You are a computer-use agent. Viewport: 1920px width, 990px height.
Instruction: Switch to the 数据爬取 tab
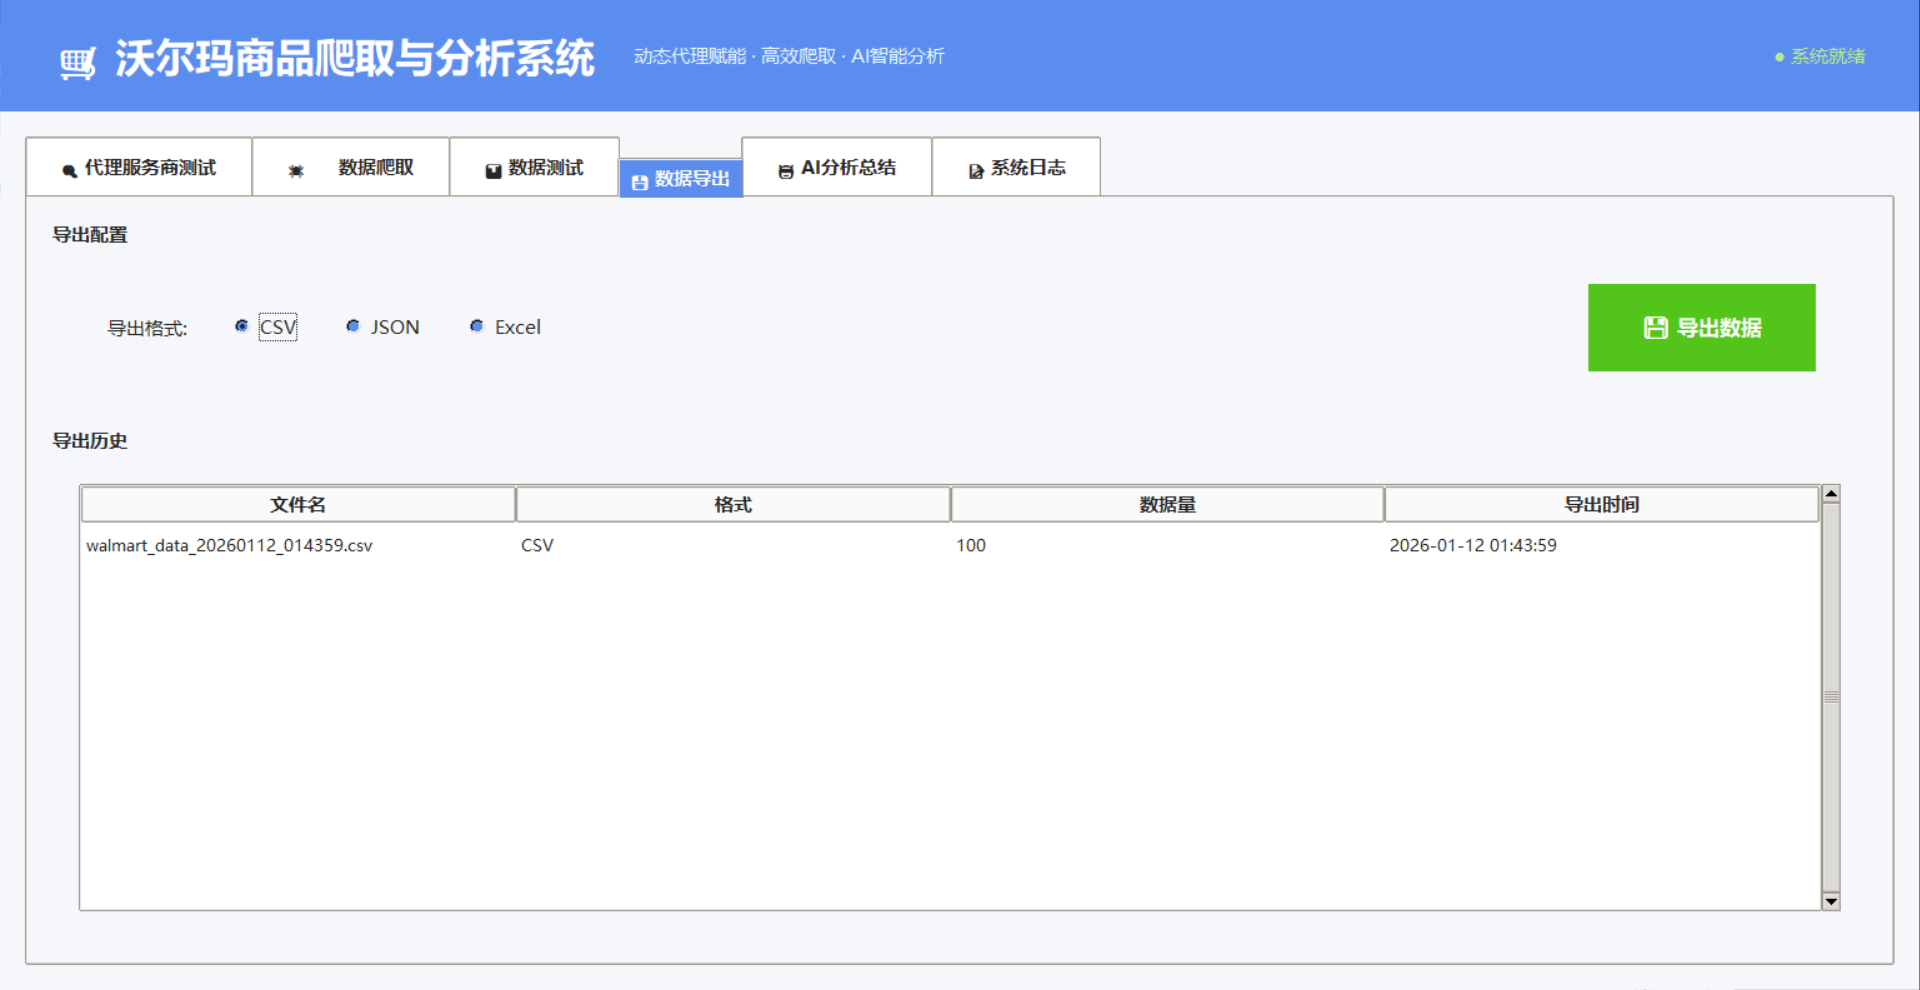tap(351, 167)
